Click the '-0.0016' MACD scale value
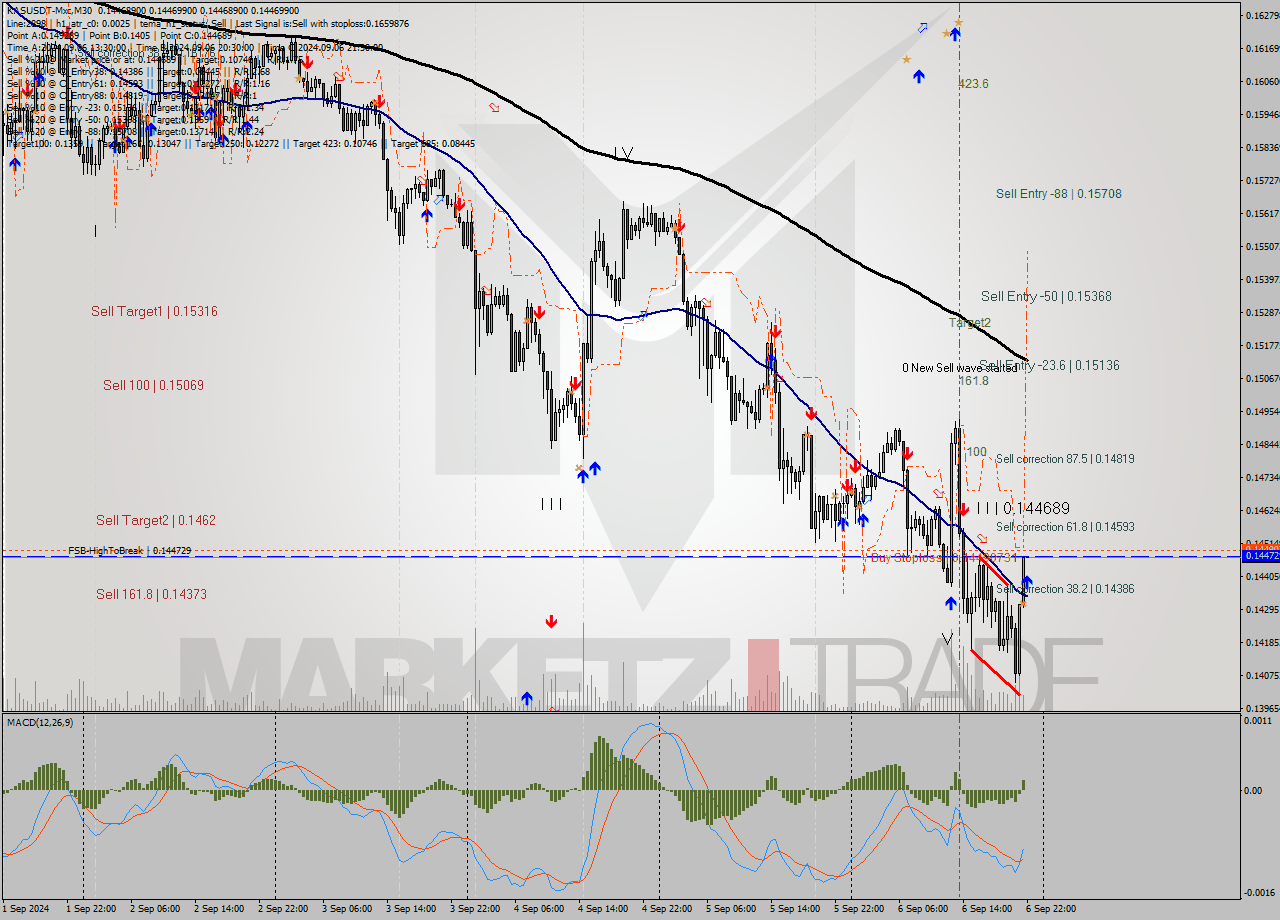1280x920 pixels. click(x=1258, y=893)
